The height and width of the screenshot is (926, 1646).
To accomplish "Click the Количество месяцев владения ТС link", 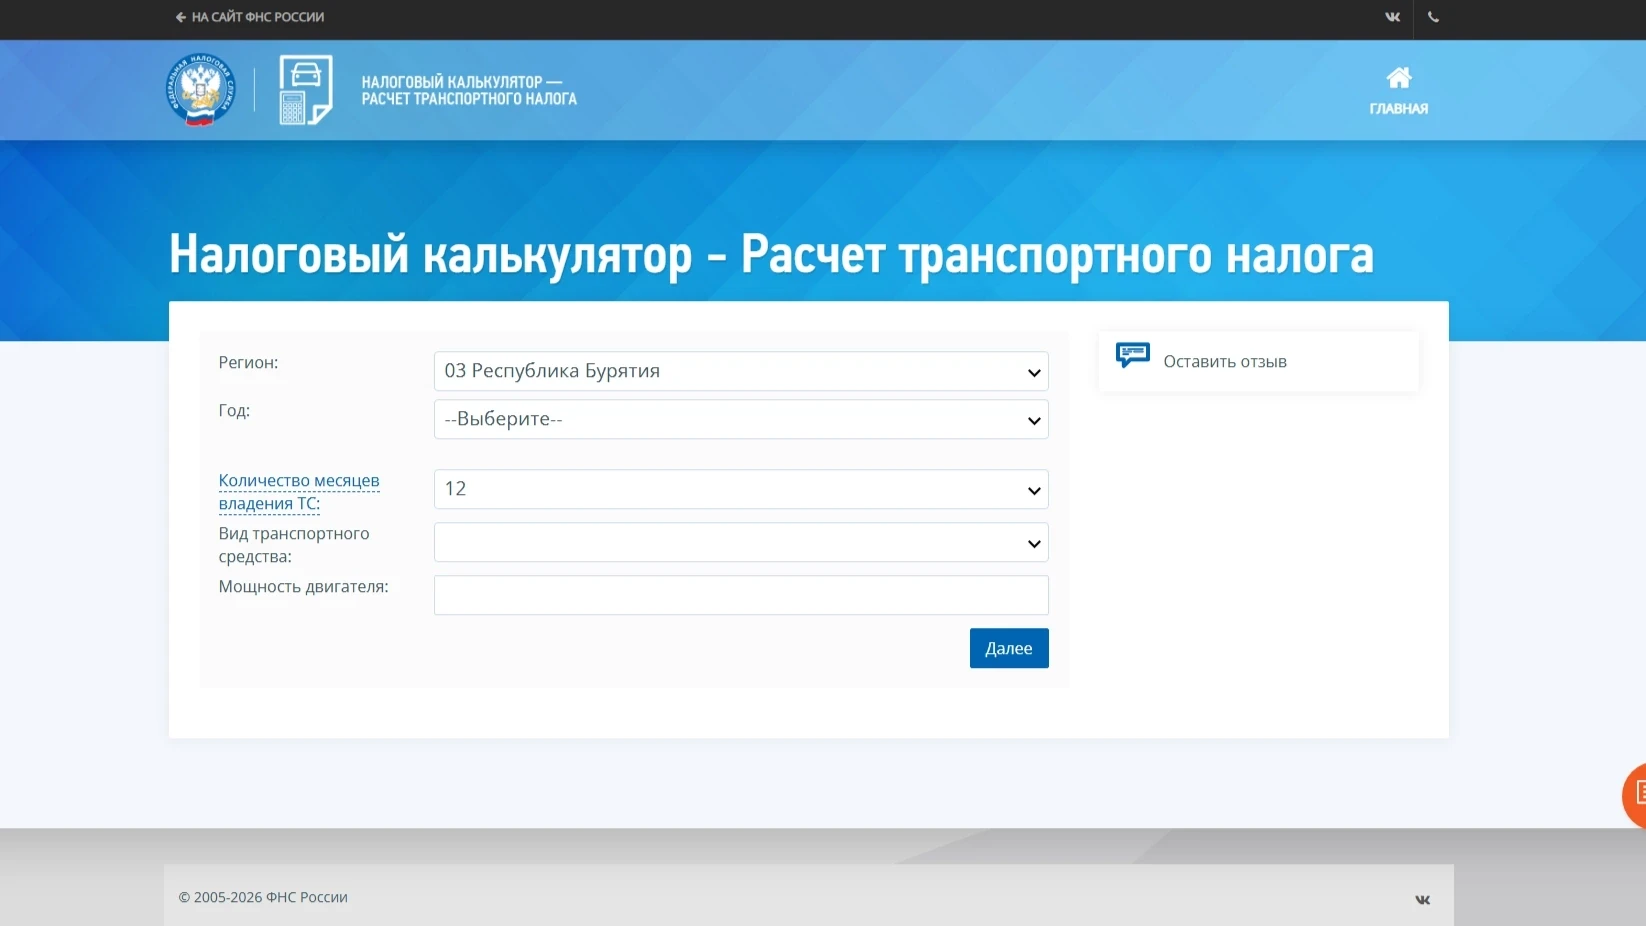I will (299, 492).
